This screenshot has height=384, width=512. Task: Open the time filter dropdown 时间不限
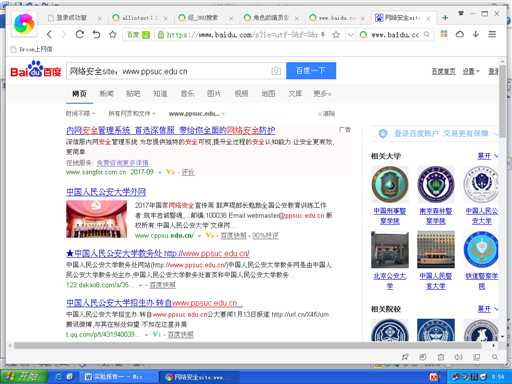[80, 114]
